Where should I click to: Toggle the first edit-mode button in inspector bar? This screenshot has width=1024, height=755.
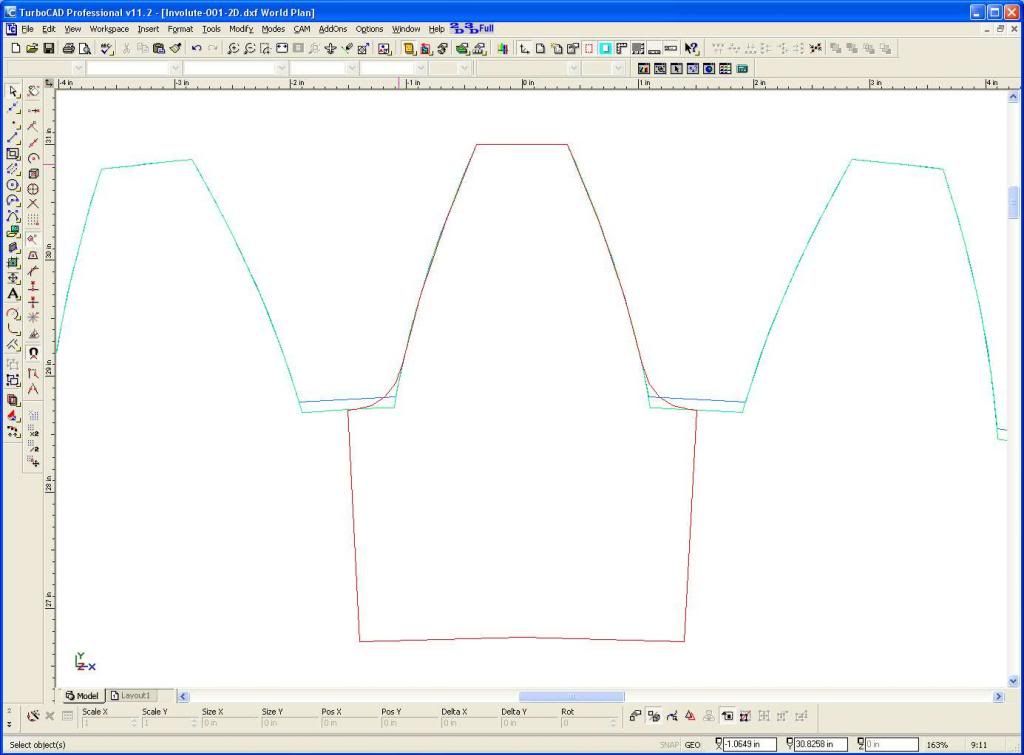(635, 716)
